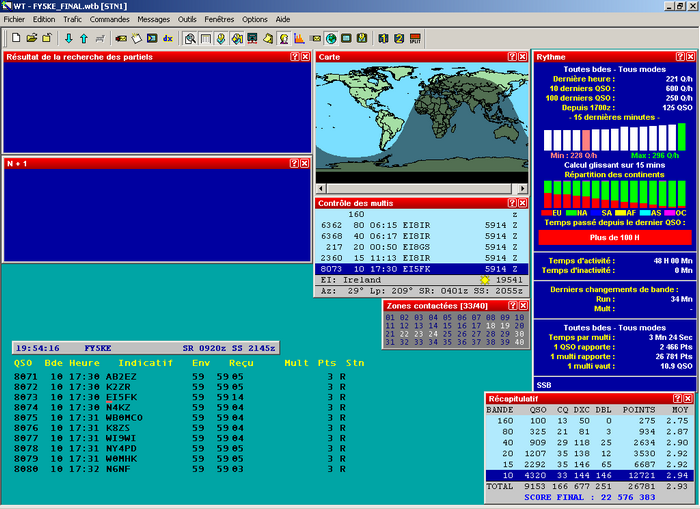The image size is (700, 509).
Task: Click the blue down arrow toolbar icon
Action: [69, 38]
